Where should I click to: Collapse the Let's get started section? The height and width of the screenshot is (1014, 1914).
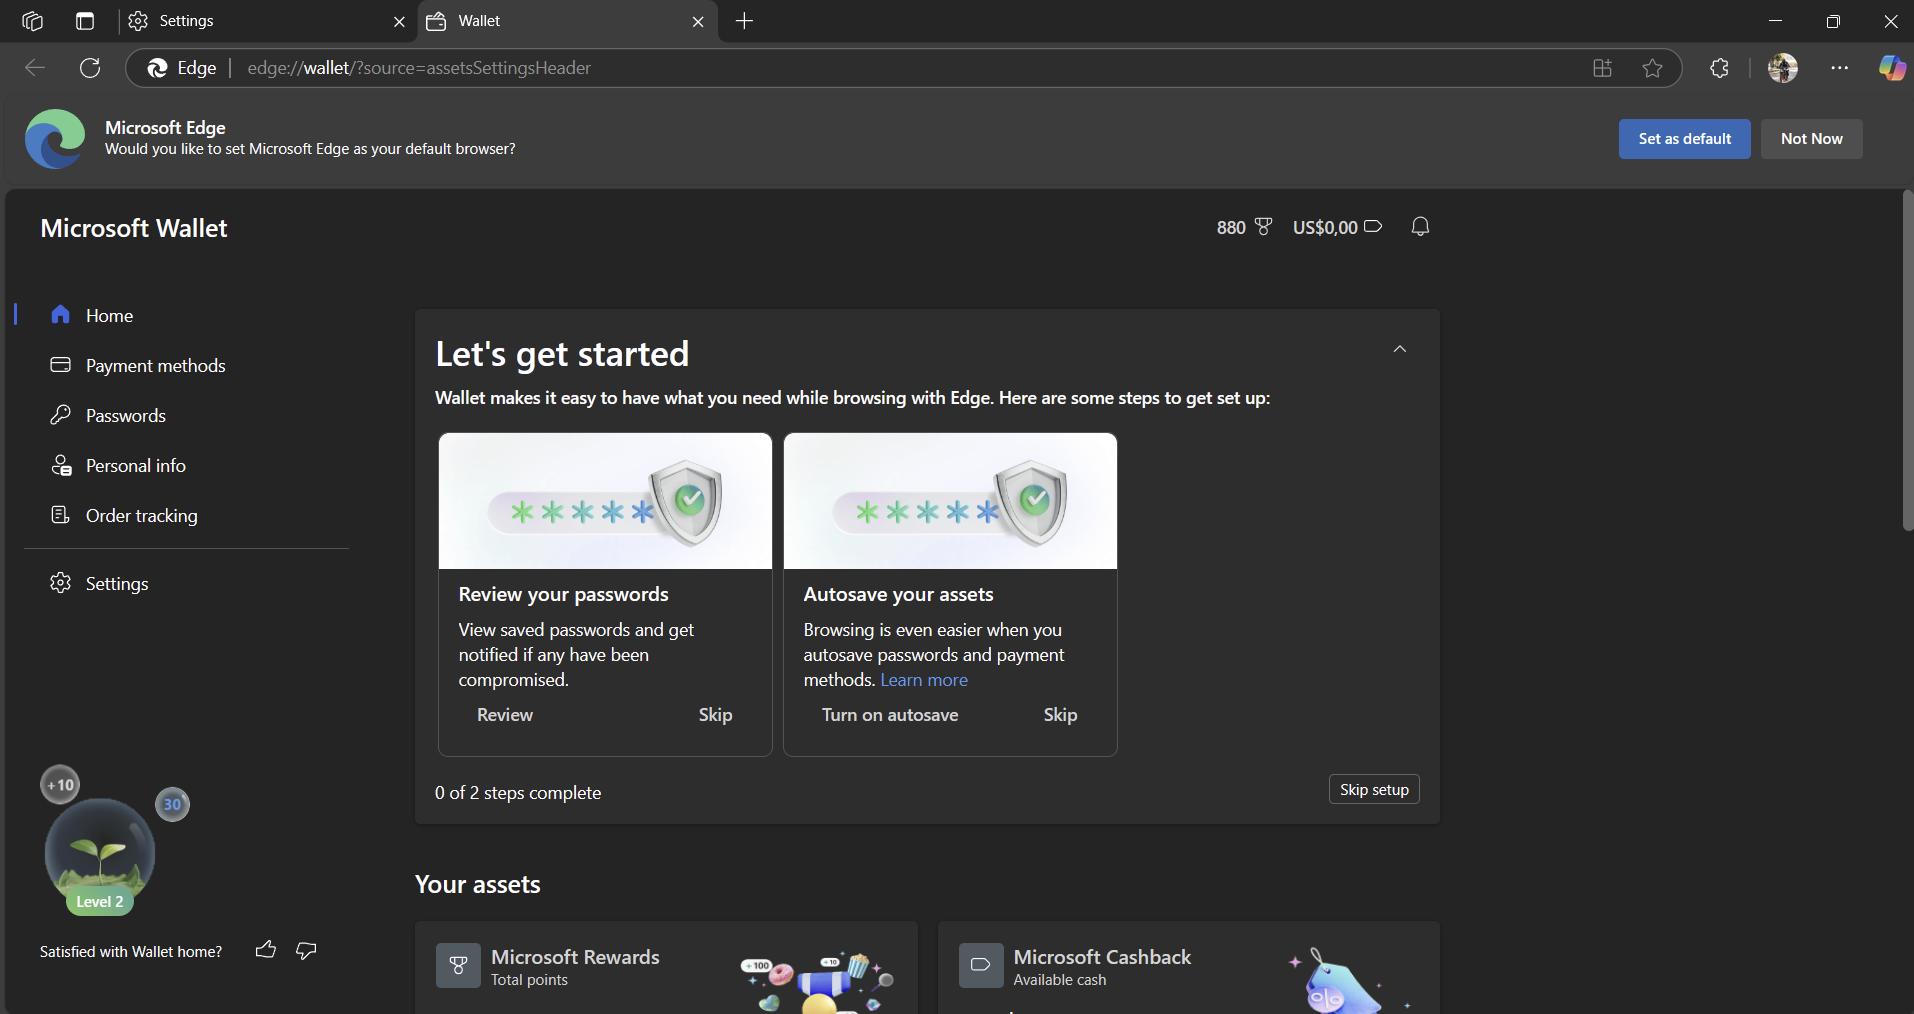tap(1400, 349)
